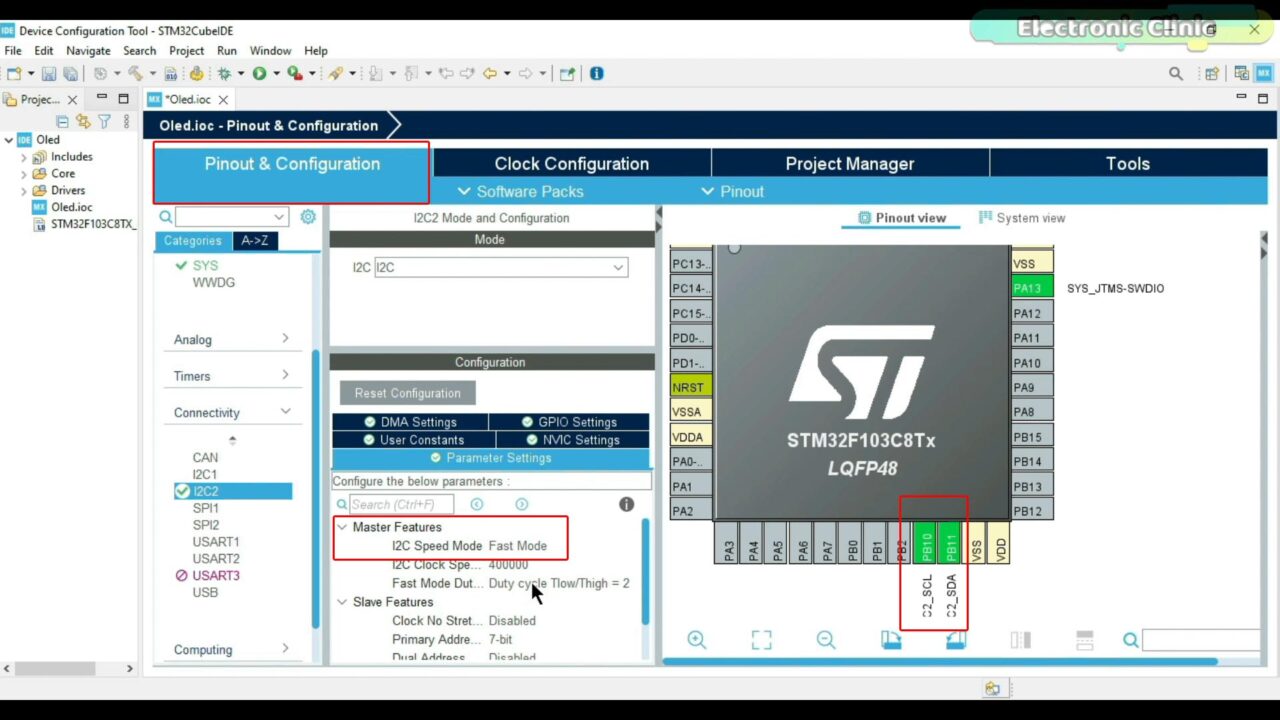Zoom out of the pinout view
Viewport: 1280px width, 720px height.
(825, 640)
